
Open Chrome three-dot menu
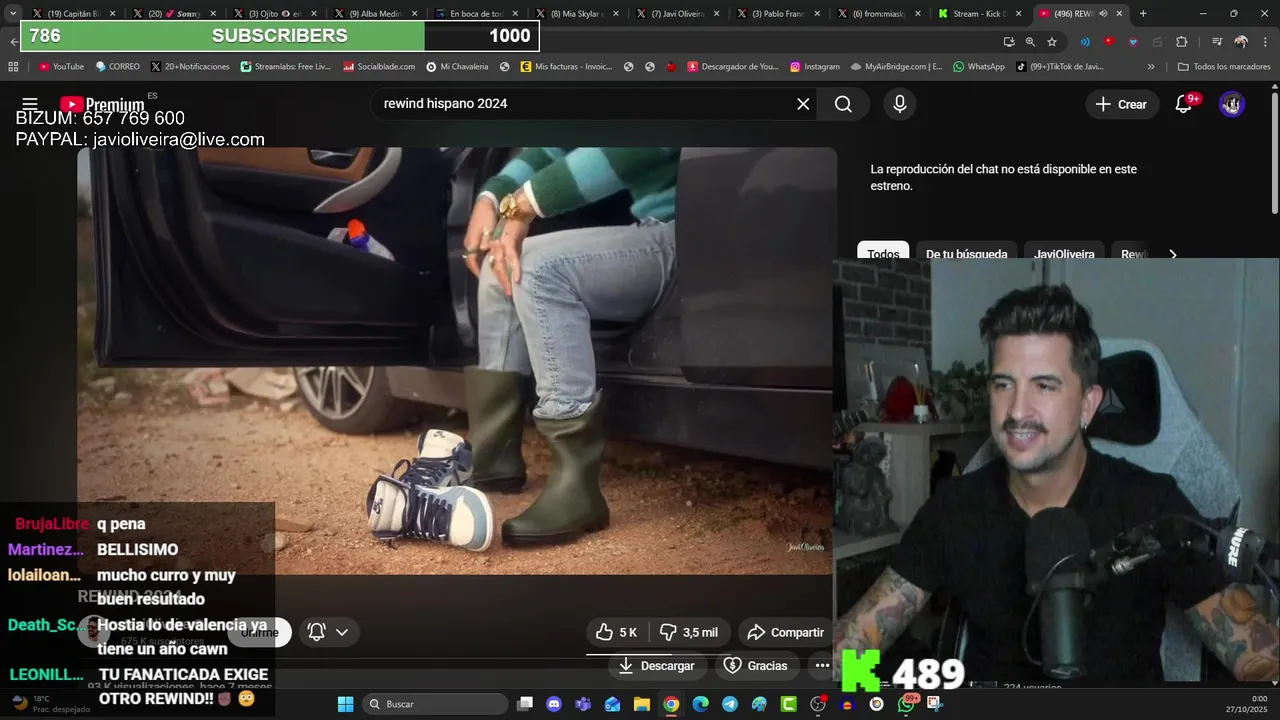[1265, 42]
